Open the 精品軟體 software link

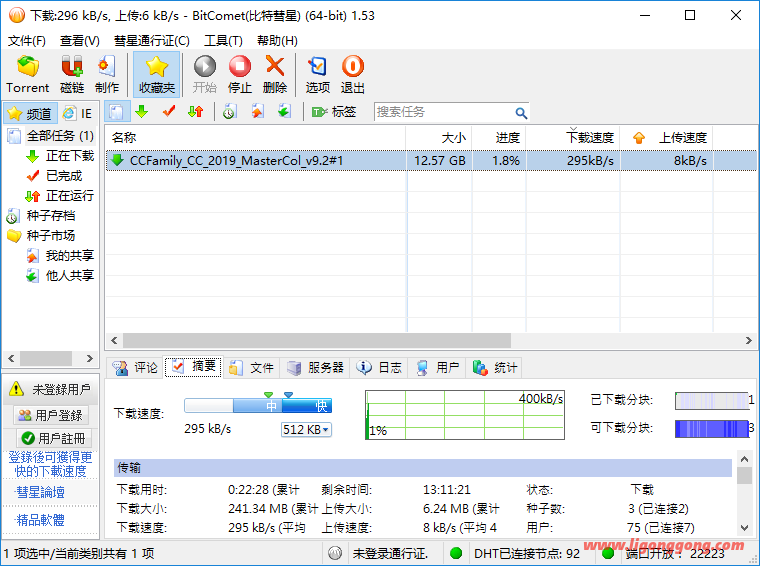point(40,520)
